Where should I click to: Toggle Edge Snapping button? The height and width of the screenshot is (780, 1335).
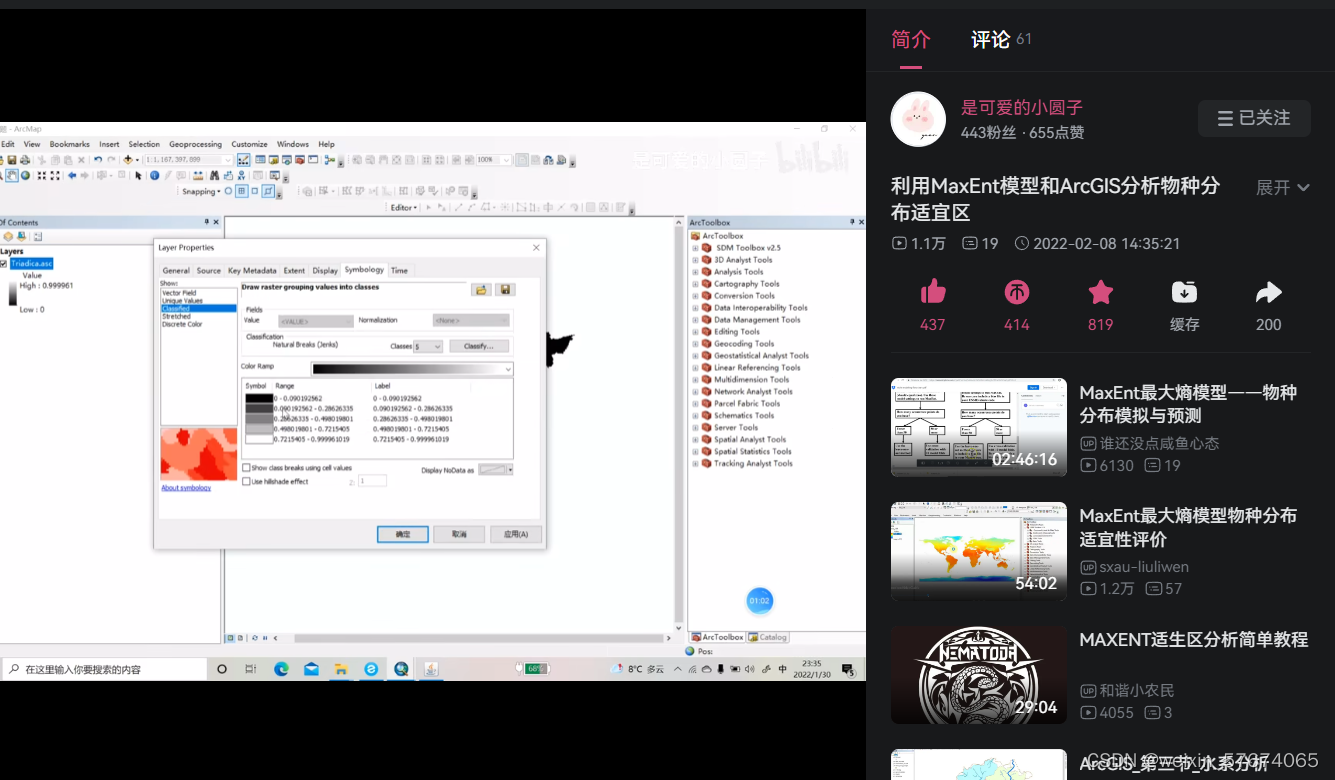tap(268, 191)
